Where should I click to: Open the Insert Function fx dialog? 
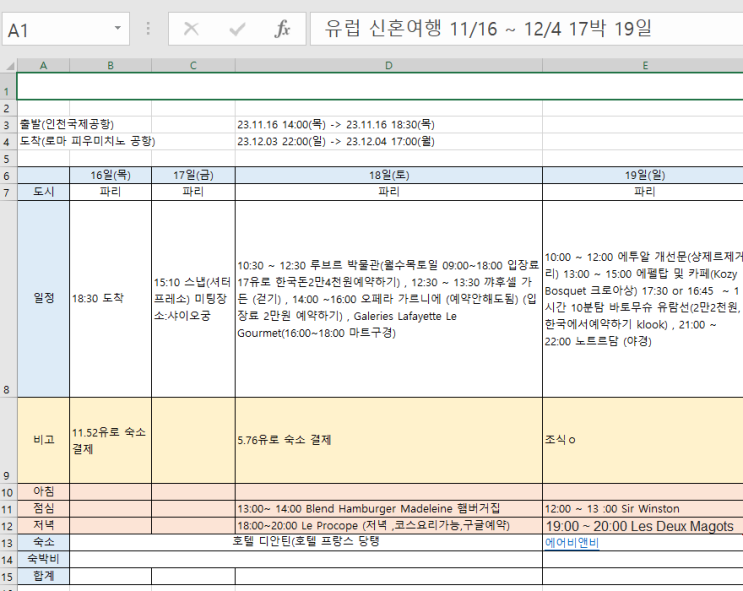282,29
